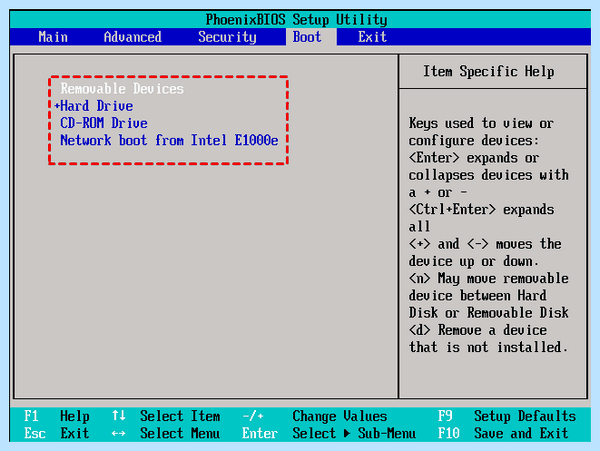This screenshot has height=451, width=600.
Task: Open the Security tab
Action: (x=227, y=37)
